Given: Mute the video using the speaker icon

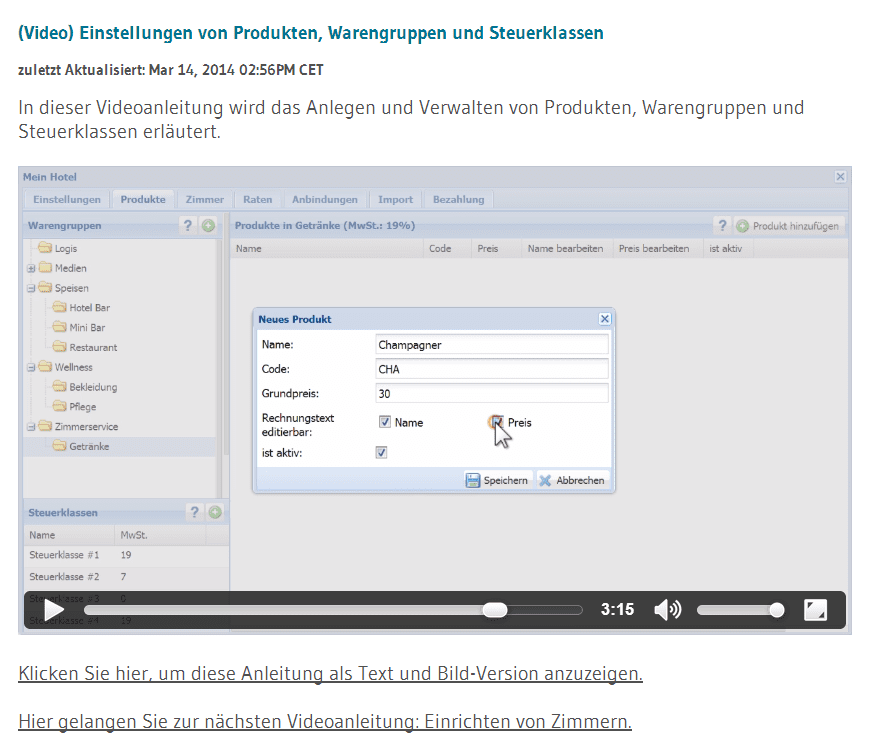Looking at the screenshot, I should click(667, 610).
